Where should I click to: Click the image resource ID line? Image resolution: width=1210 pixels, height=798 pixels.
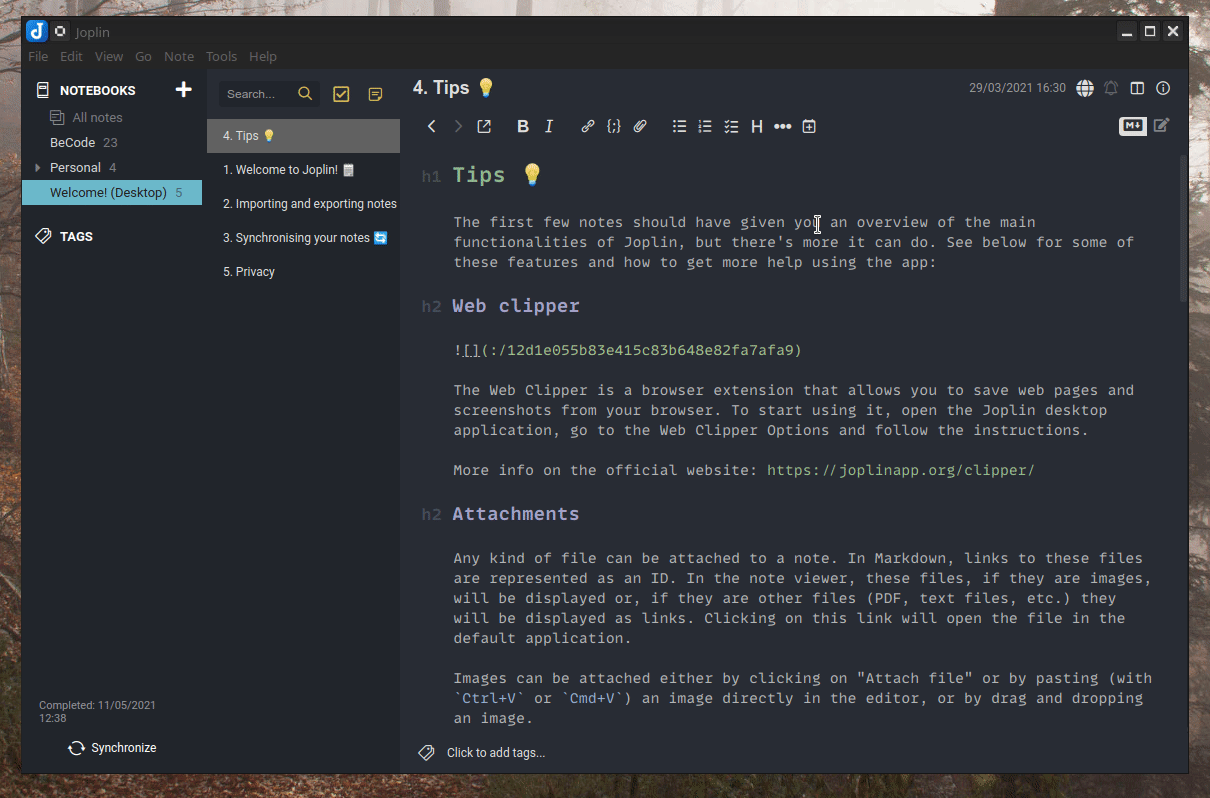[628, 351]
